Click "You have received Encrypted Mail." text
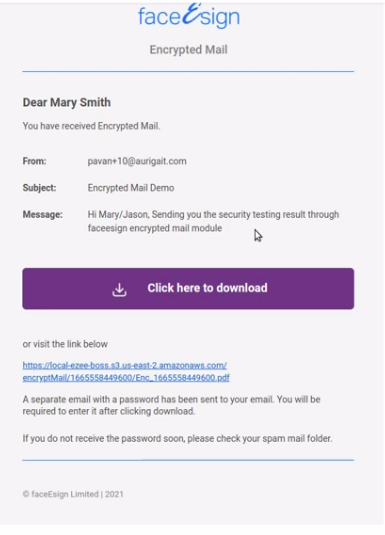 tap(91, 126)
